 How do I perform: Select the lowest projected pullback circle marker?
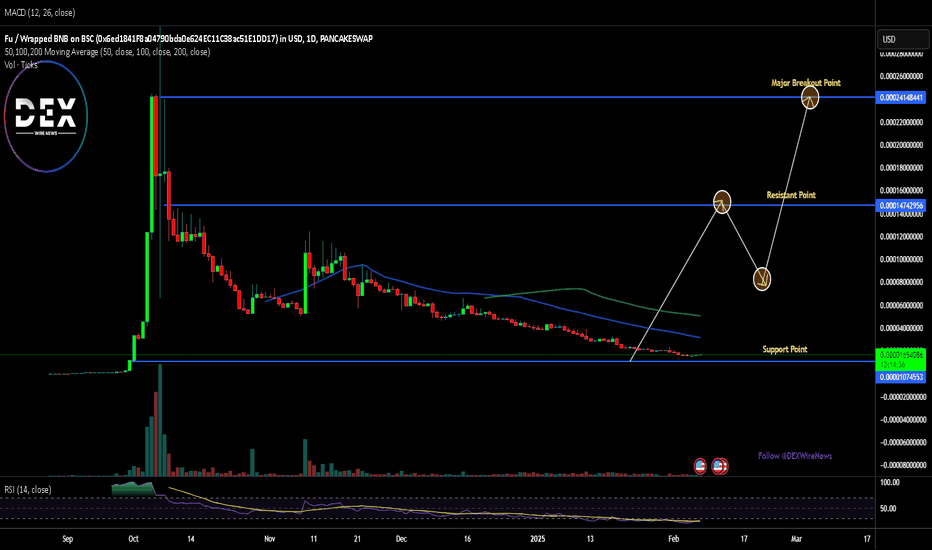click(x=761, y=279)
